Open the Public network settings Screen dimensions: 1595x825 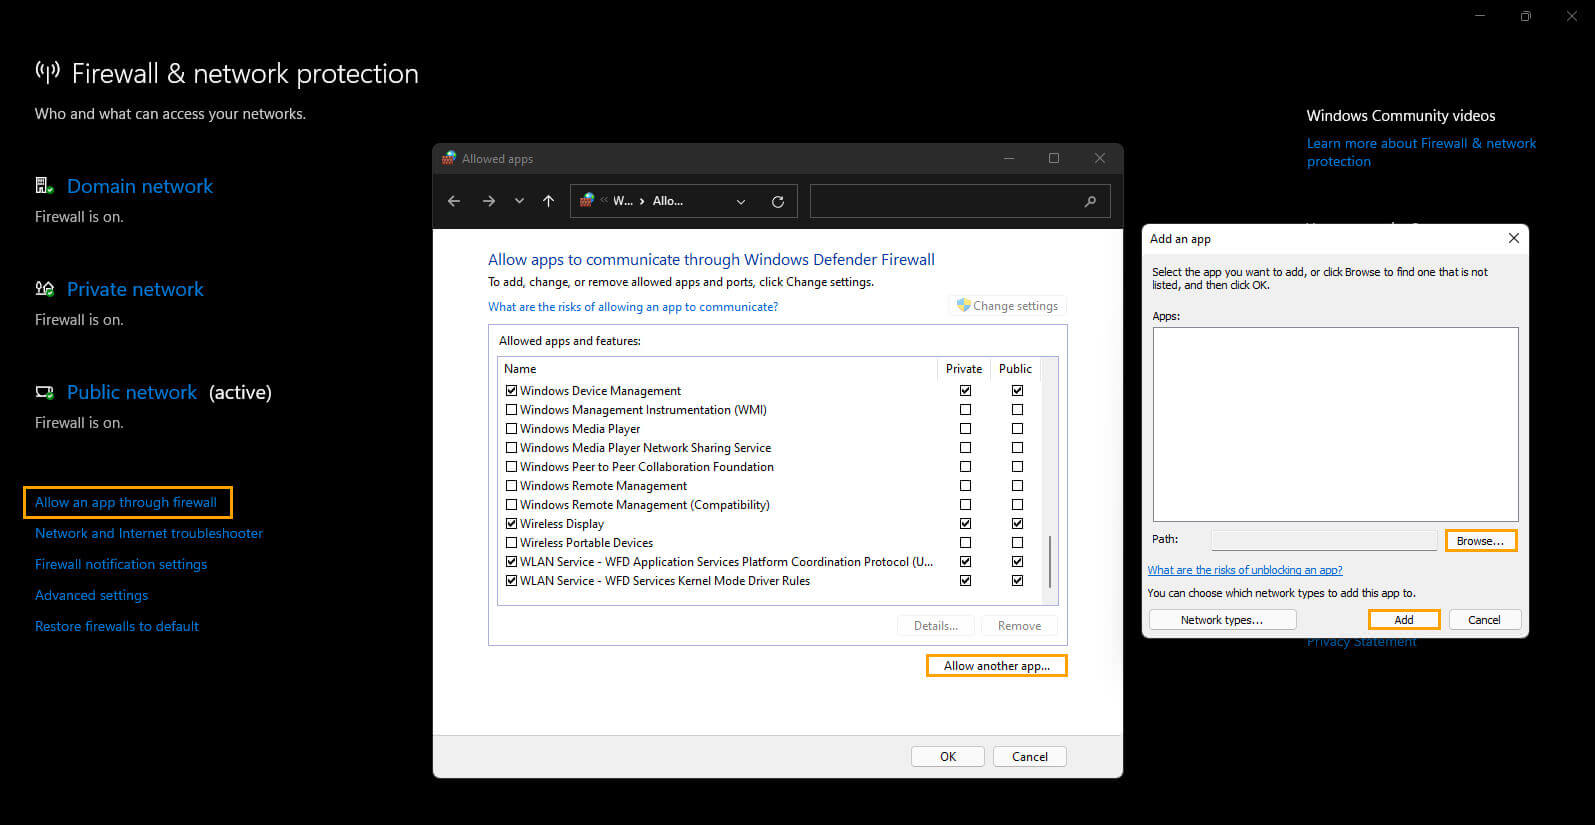(x=132, y=392)
